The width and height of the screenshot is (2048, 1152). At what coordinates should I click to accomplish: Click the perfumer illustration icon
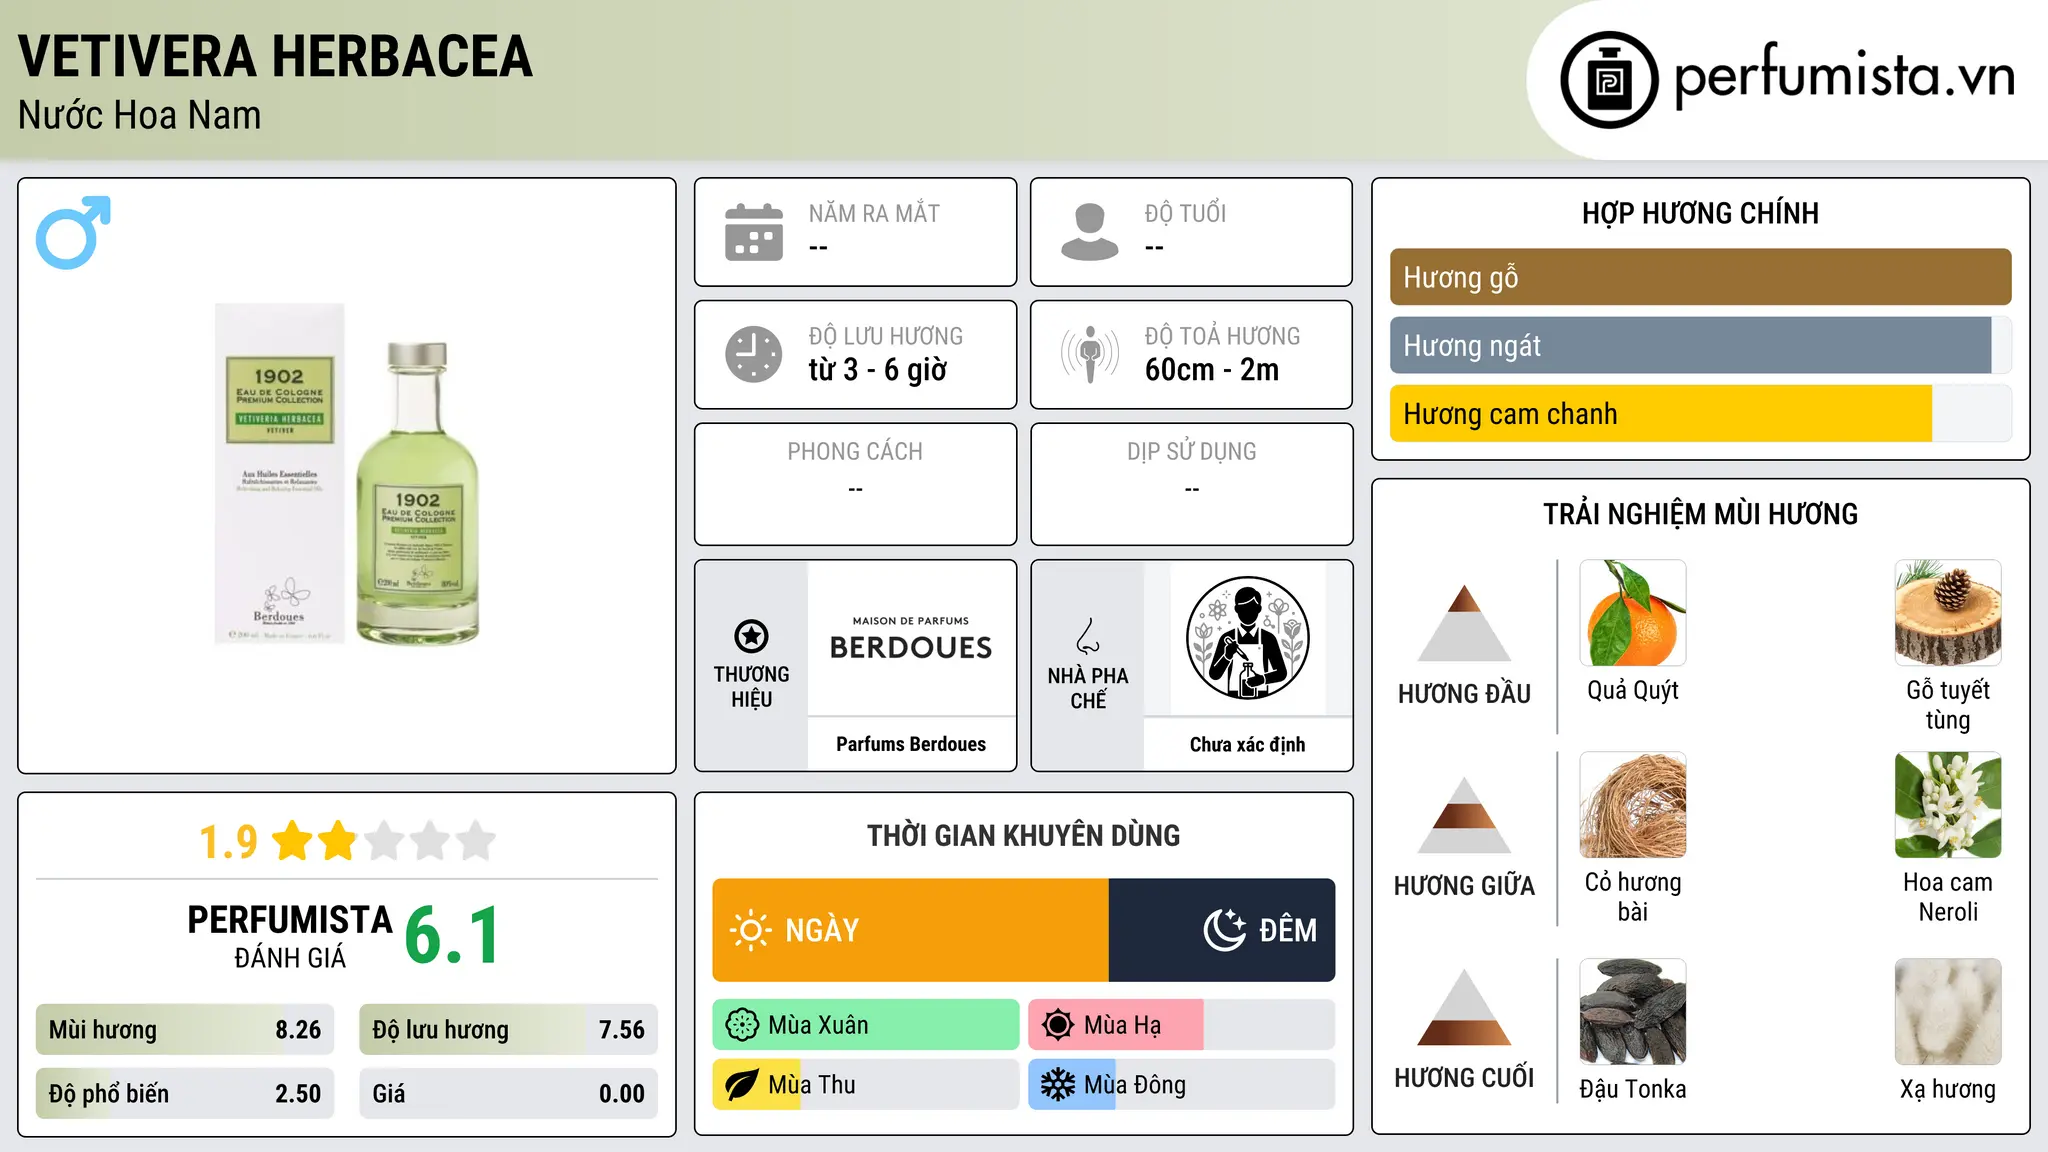pyautogui.click(x=1247, y=638)
